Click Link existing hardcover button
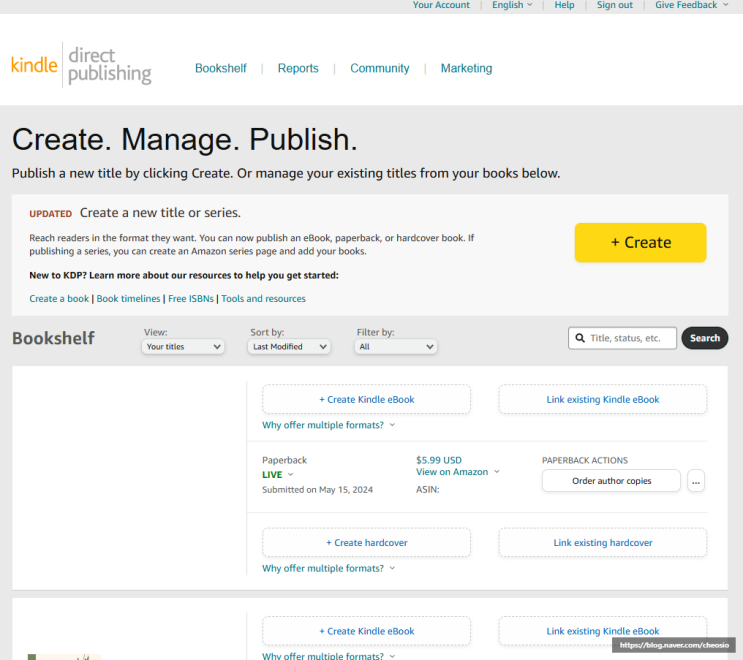The height and width of the screenshot is (660, 743). point(602,542)
